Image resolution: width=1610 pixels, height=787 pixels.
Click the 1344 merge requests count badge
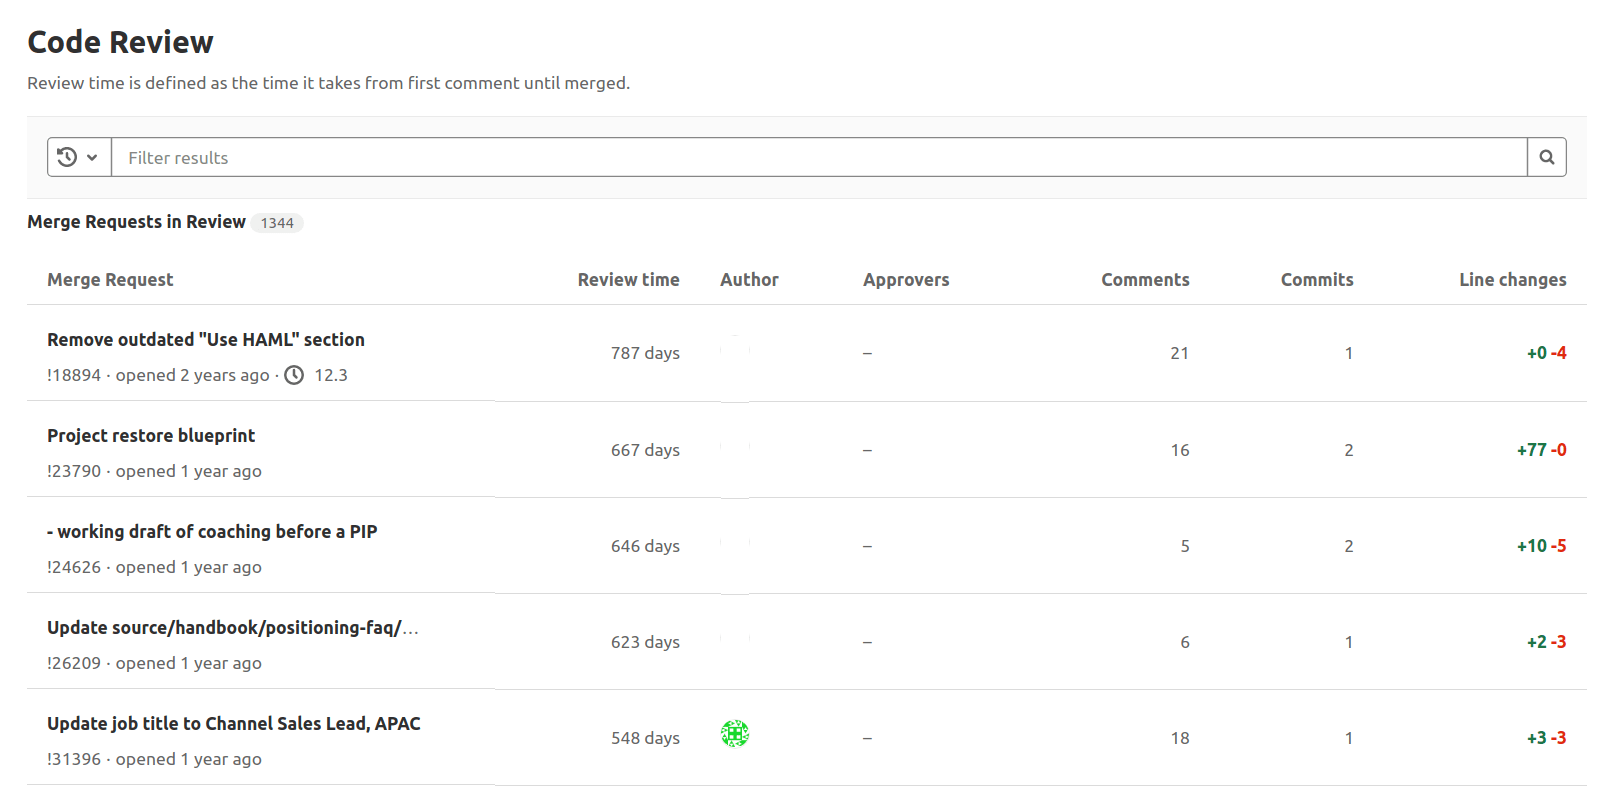[x=277, y=223]
